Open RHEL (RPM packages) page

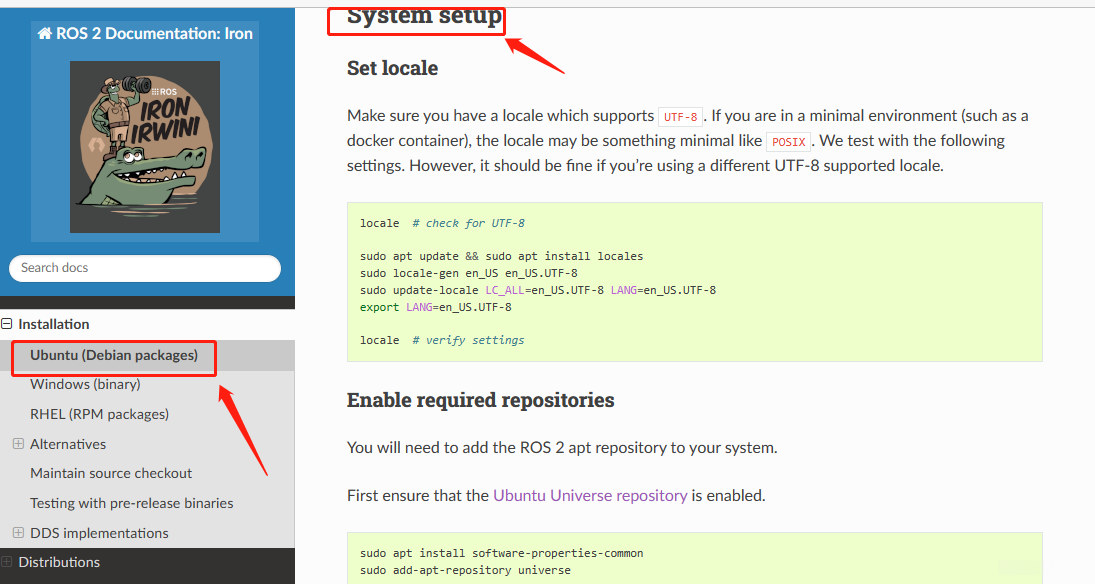pyautogui.click(x=99, y=414)
